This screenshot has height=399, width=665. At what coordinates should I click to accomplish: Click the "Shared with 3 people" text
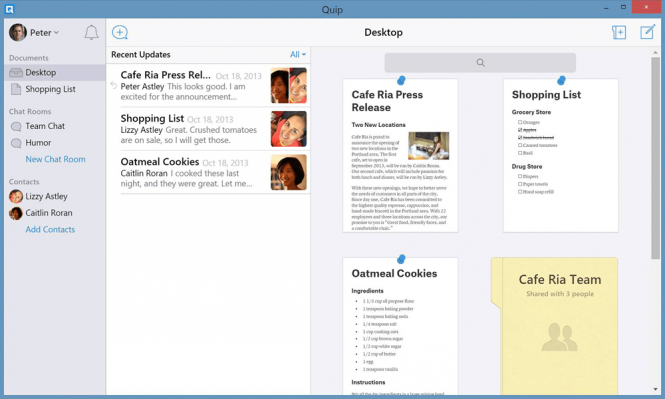pyautogui.click(x=560, y=294)
